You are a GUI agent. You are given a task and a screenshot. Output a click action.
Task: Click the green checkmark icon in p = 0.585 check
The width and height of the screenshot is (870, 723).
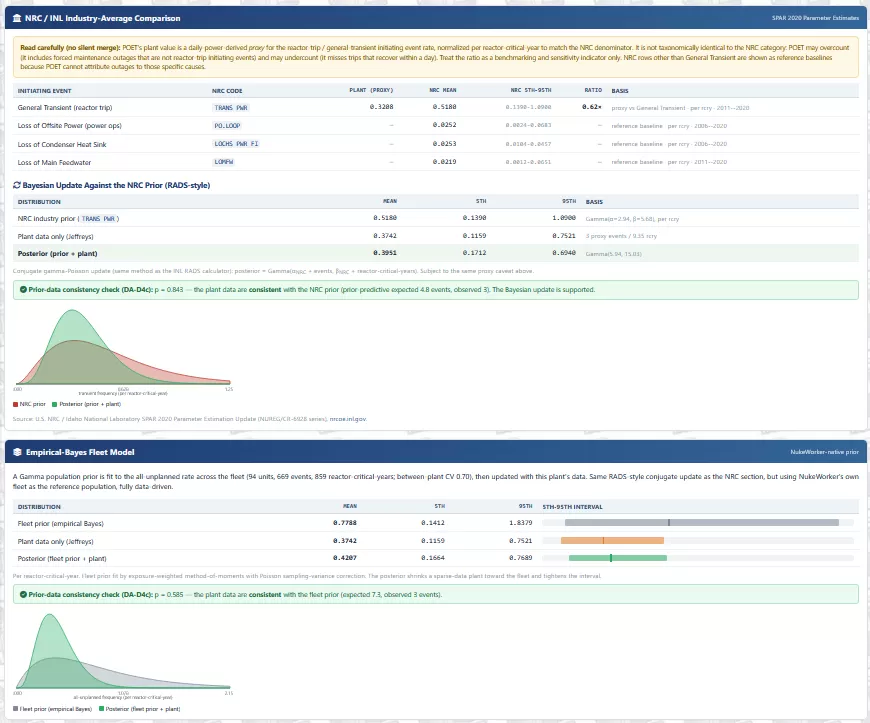pos(23,594)
